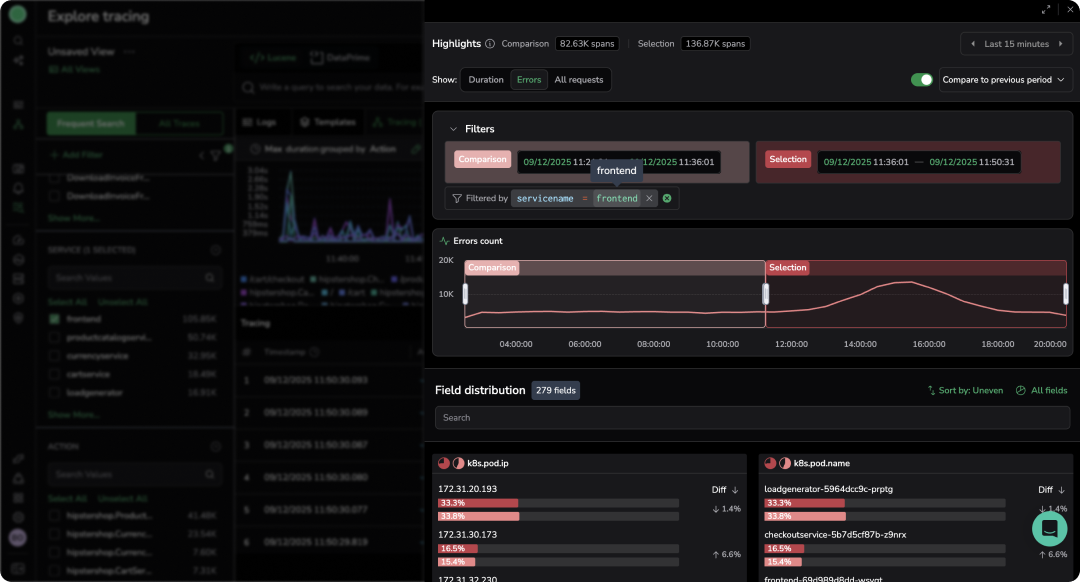The width and height of the screenshot is (1080, 582).
Task: Expand the Highlights panel to fullscreen
Action: tap(1046, 9)
